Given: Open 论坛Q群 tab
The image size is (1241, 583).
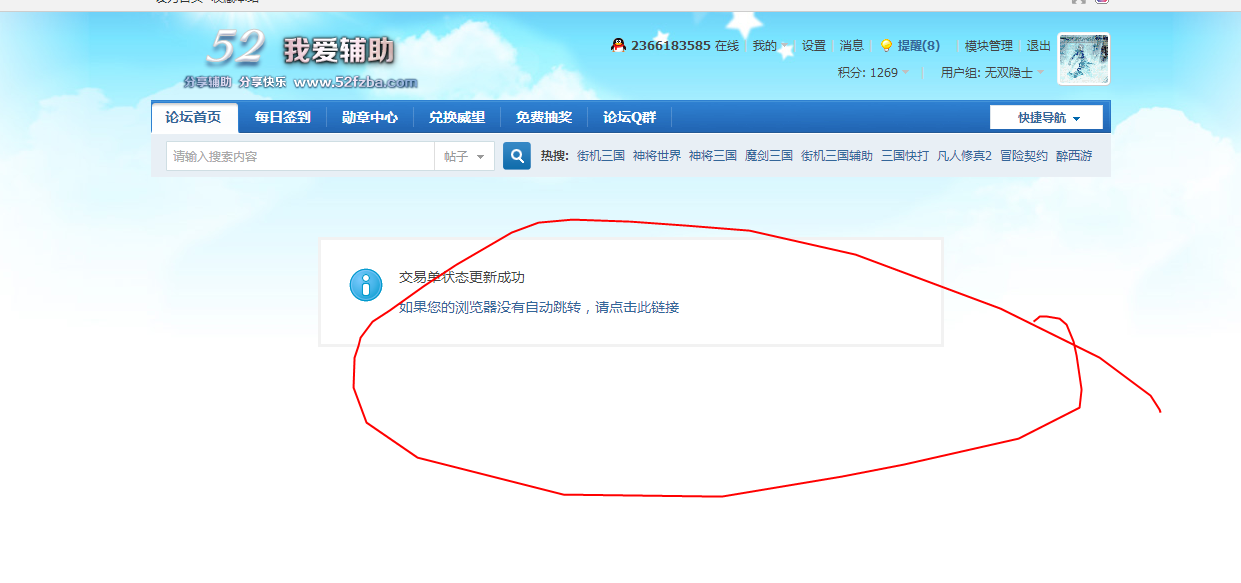Looking at the screenshot, I should click(x=629, y=117).
